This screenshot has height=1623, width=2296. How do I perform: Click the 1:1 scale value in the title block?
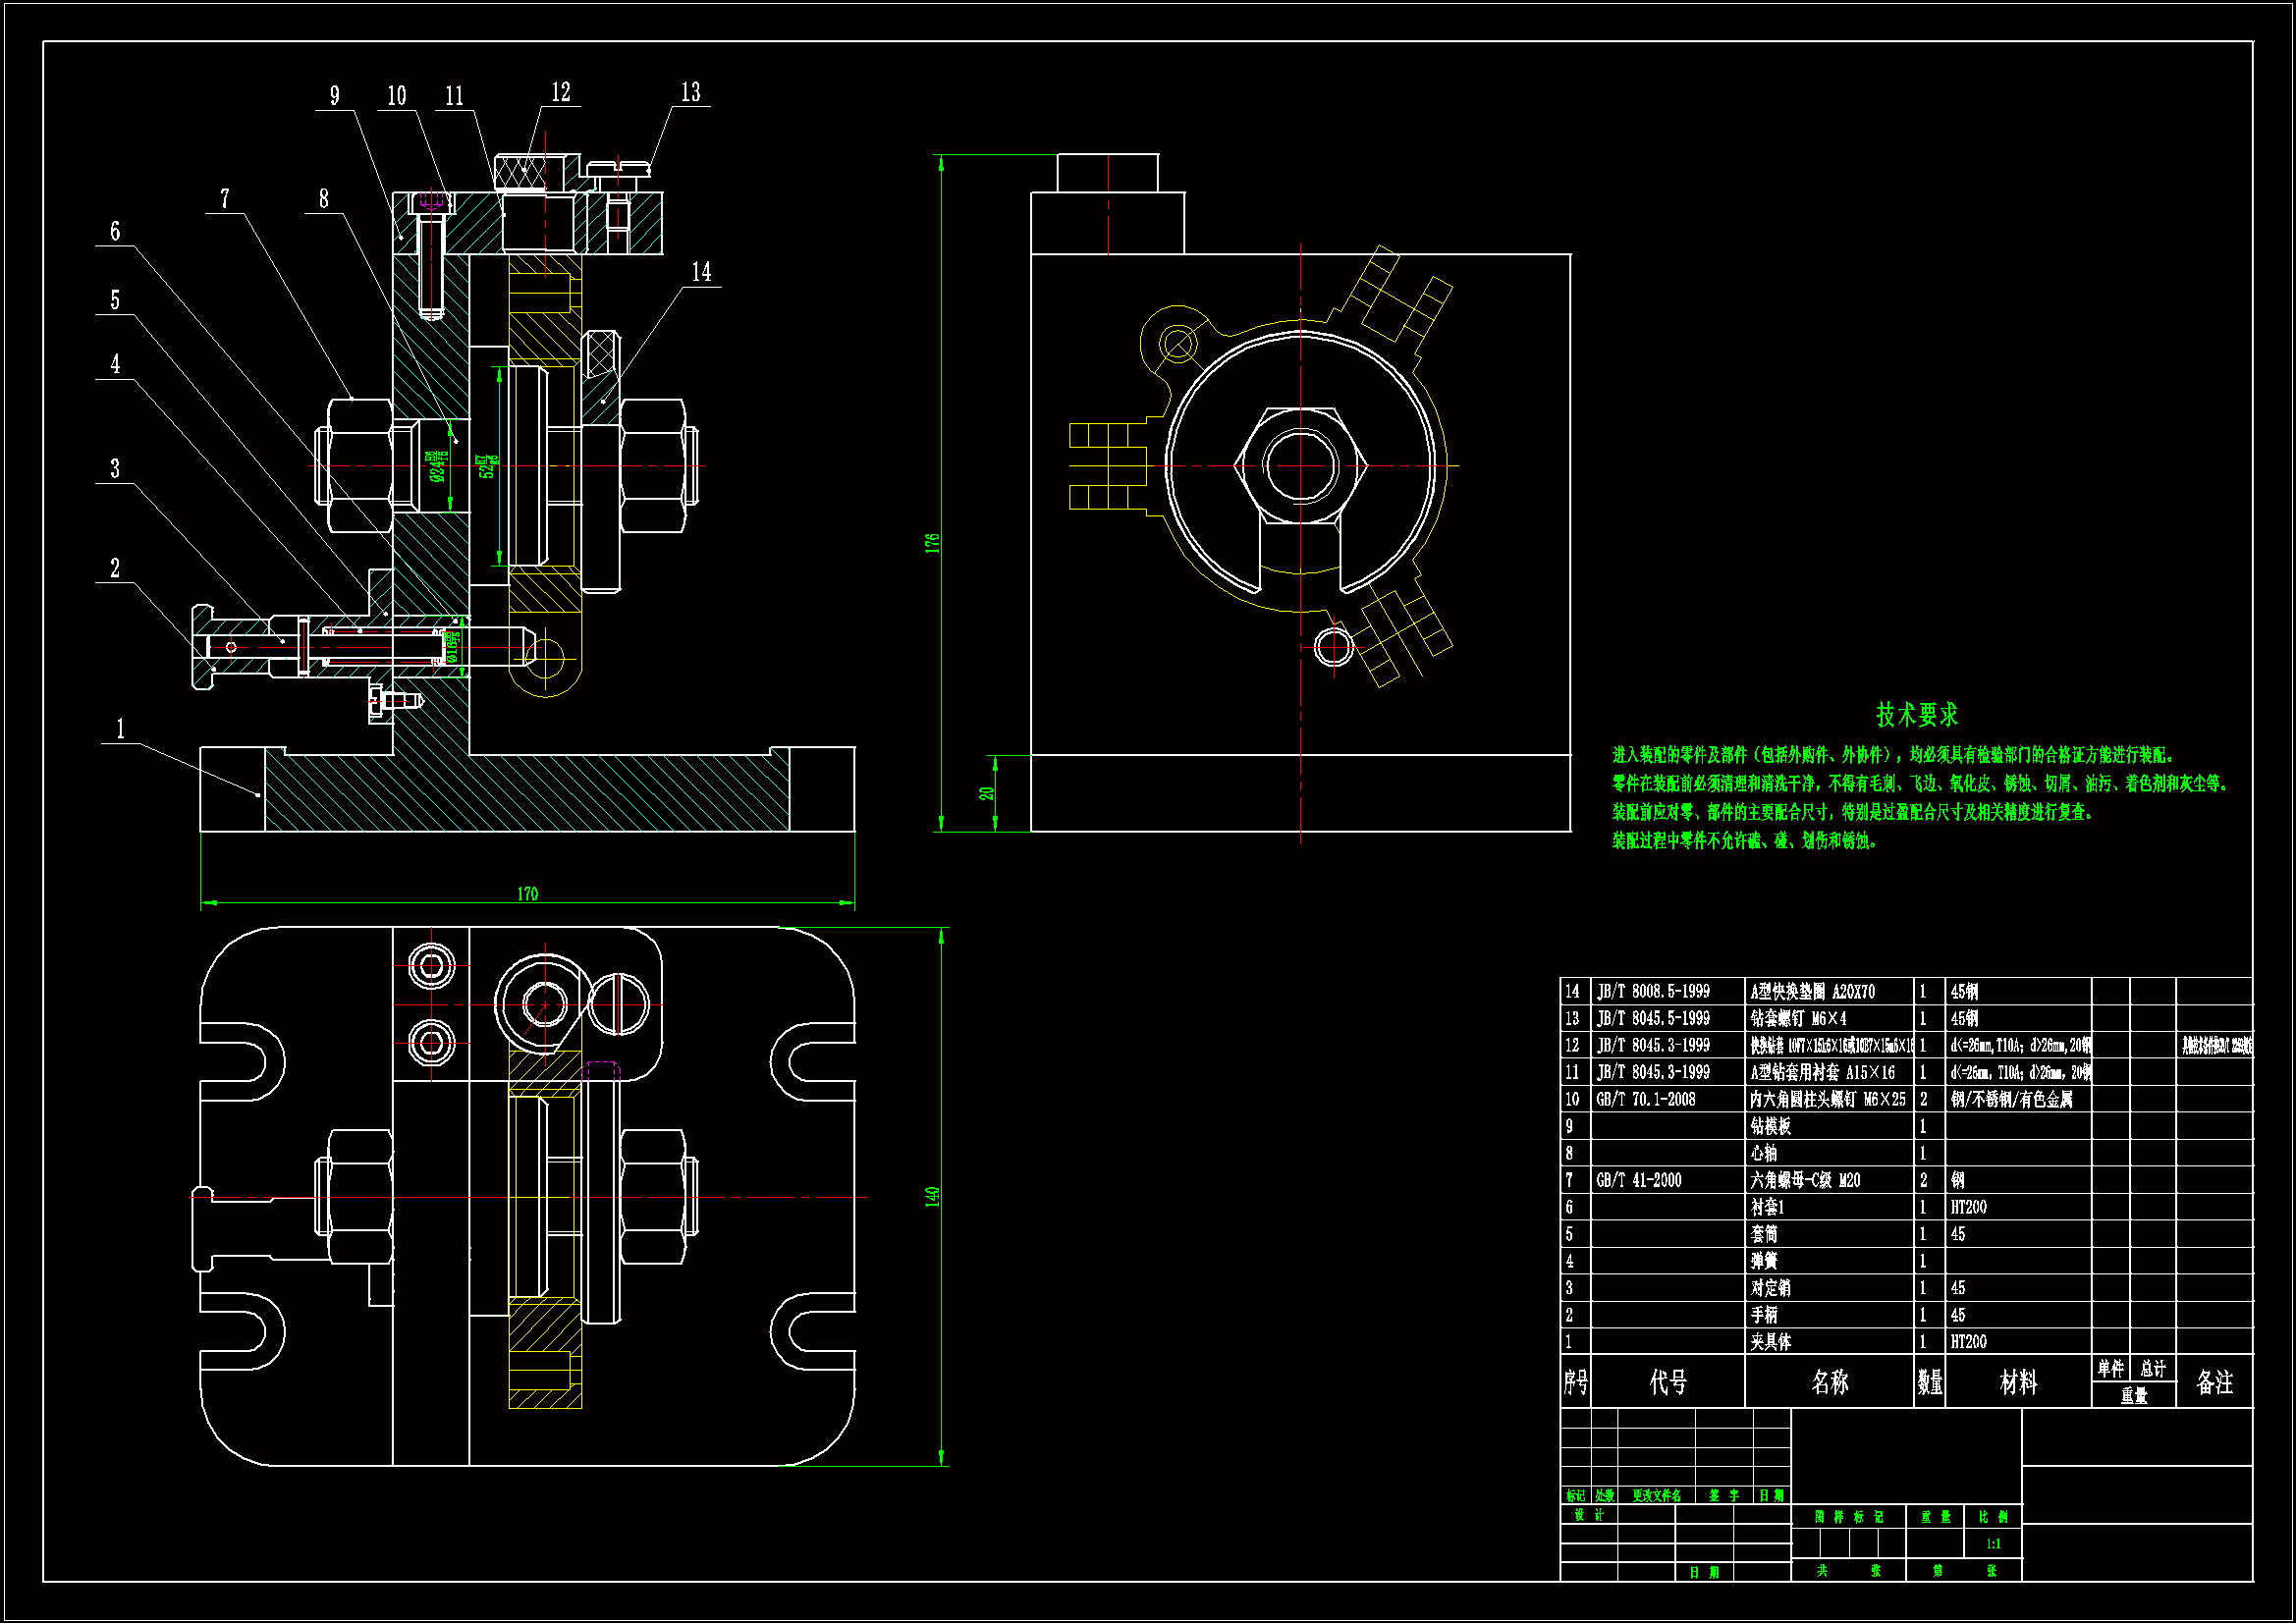1993,1544
